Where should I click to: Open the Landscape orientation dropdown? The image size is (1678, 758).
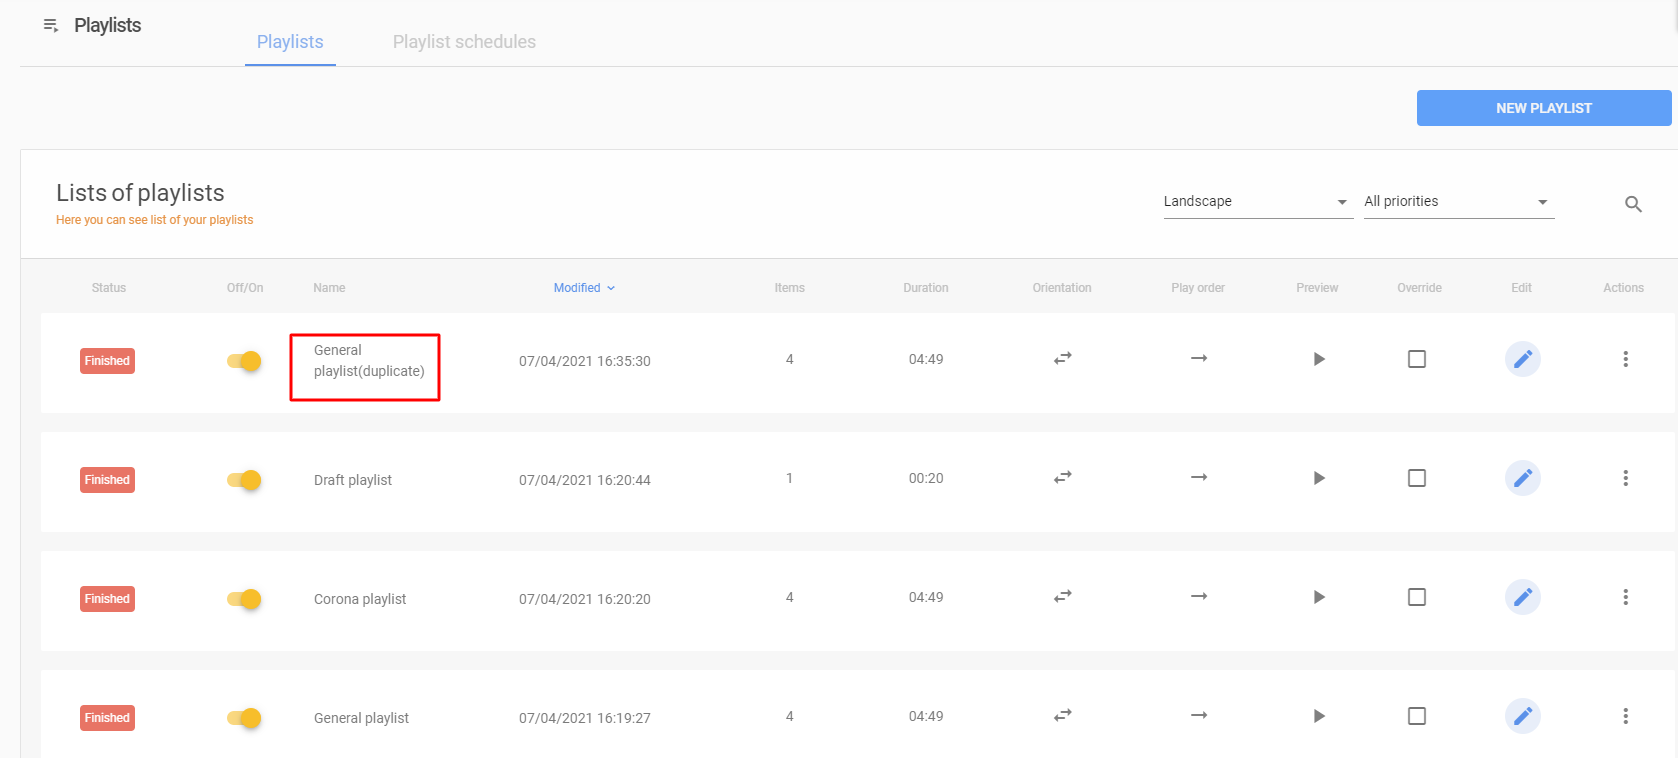coord(1258,201)
